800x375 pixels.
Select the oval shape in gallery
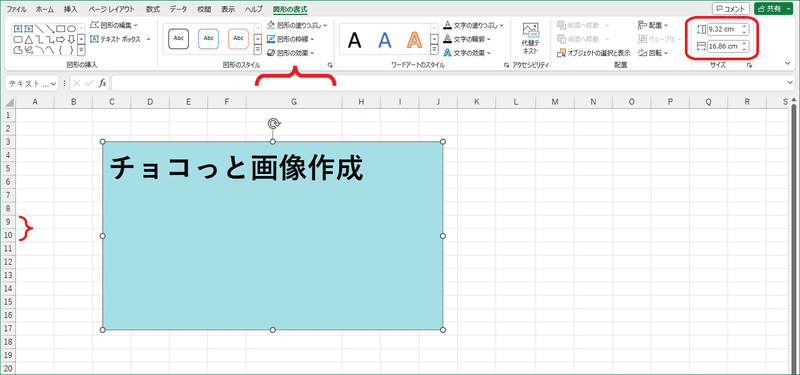[71, 29]
